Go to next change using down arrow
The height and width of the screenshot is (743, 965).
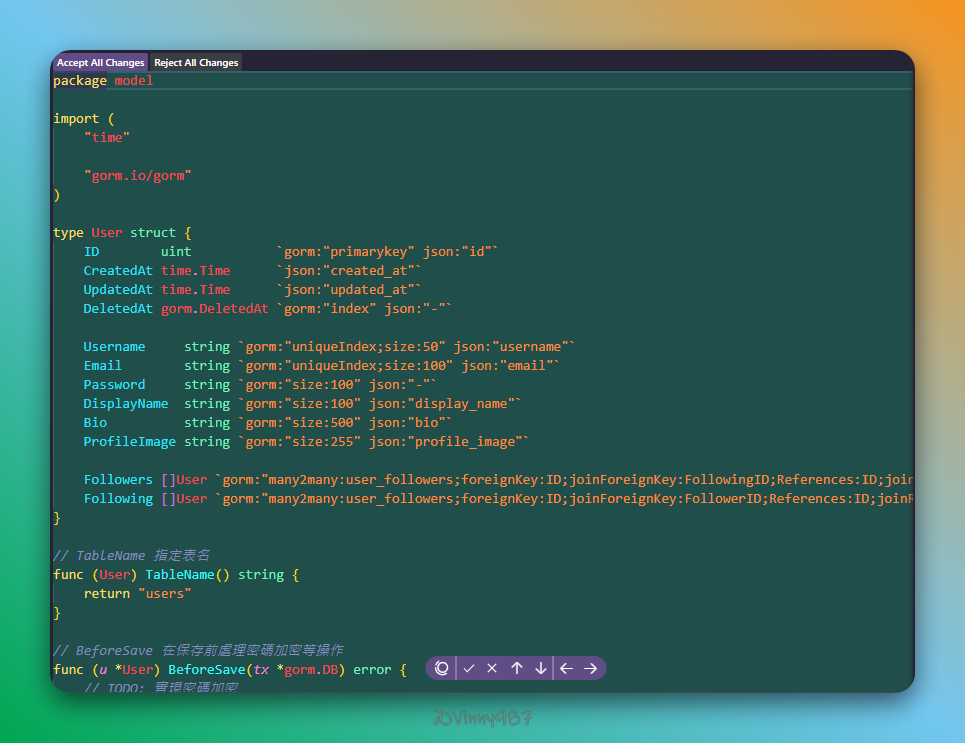tap(541, 668)
